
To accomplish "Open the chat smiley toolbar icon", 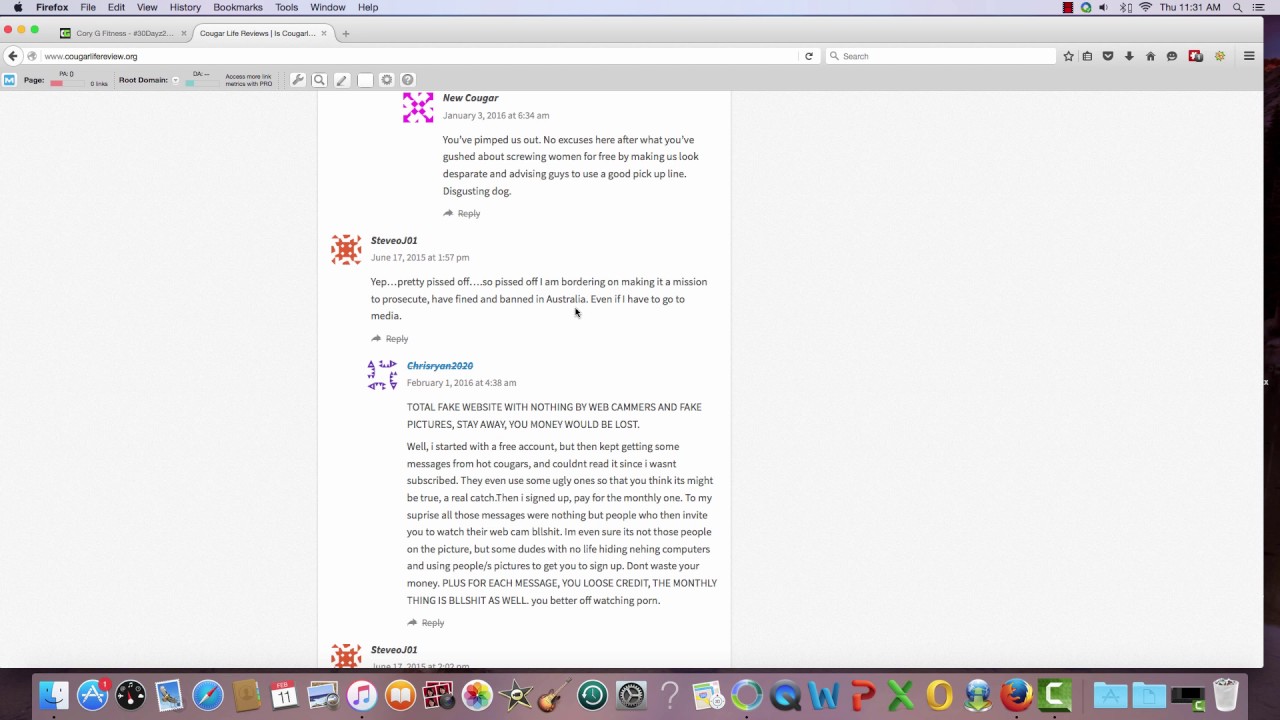I will (x=1172, y=56).
